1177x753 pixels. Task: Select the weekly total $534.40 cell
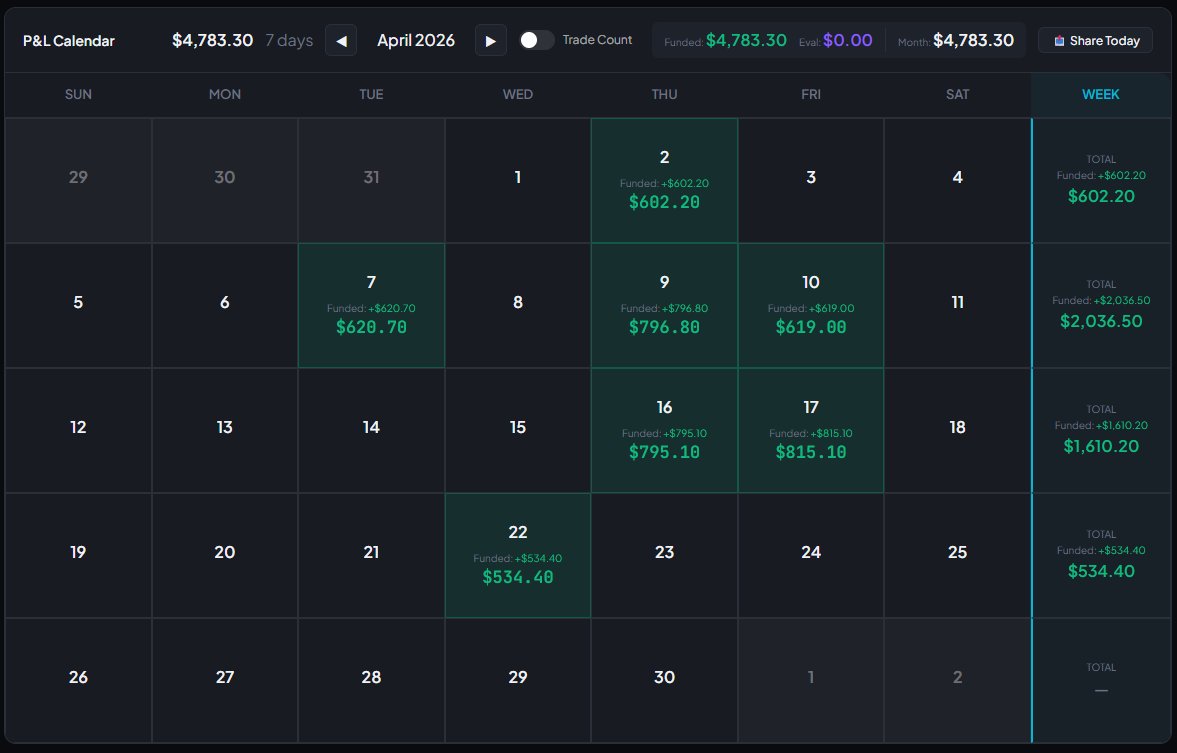click(1101, 556)
